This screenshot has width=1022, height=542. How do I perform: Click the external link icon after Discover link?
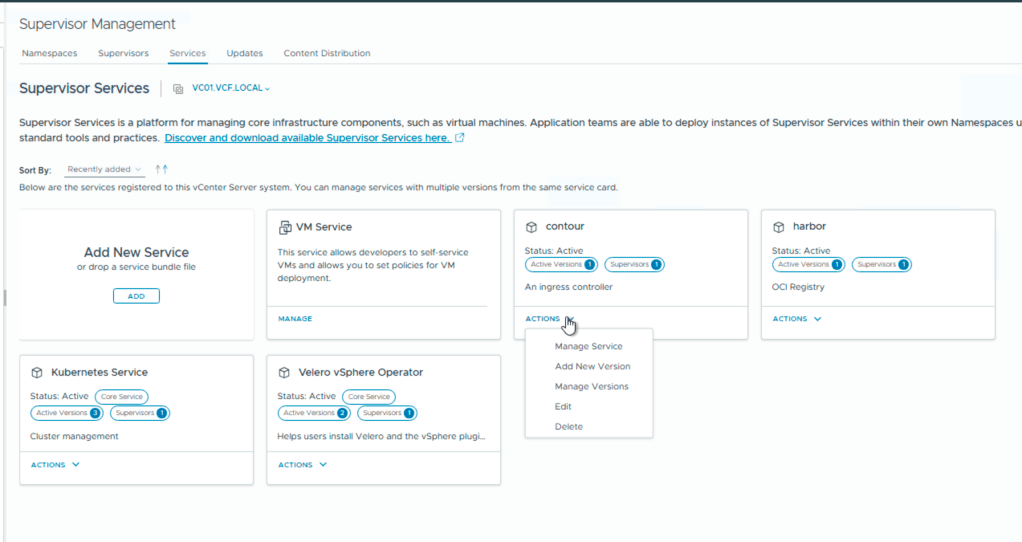point(460,138)
